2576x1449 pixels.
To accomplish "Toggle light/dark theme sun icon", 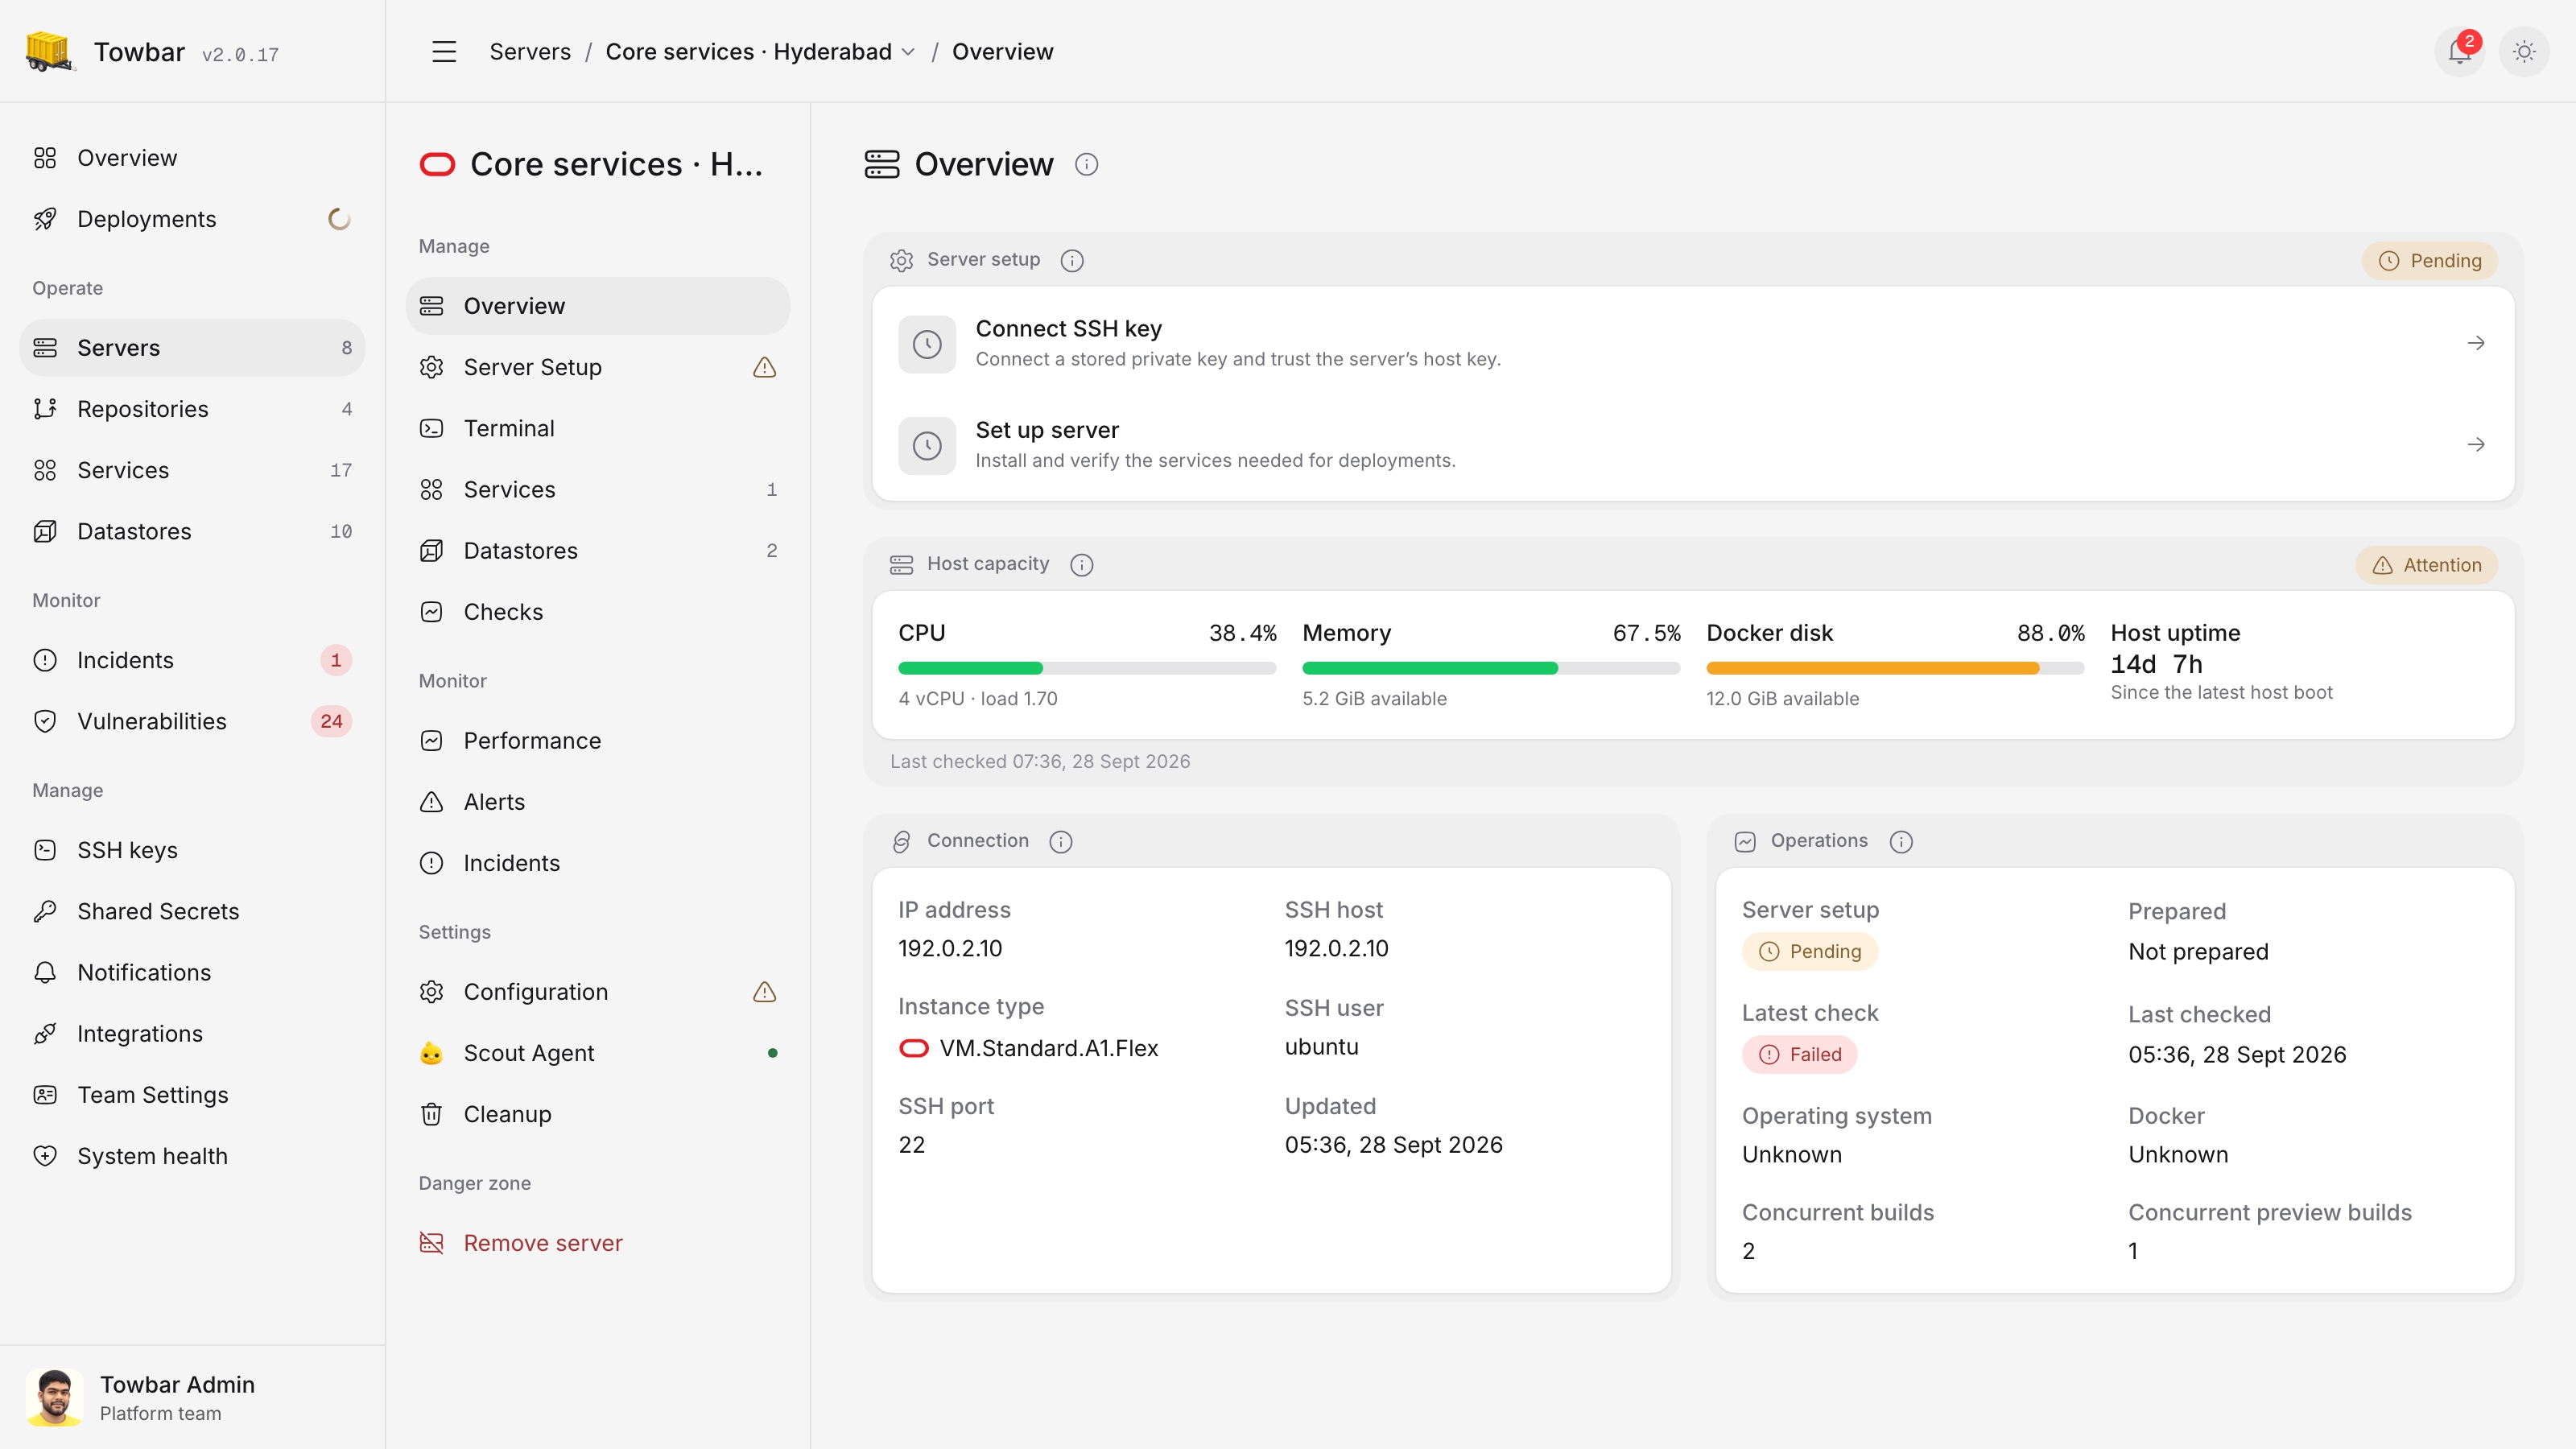I will point(2524,51).
